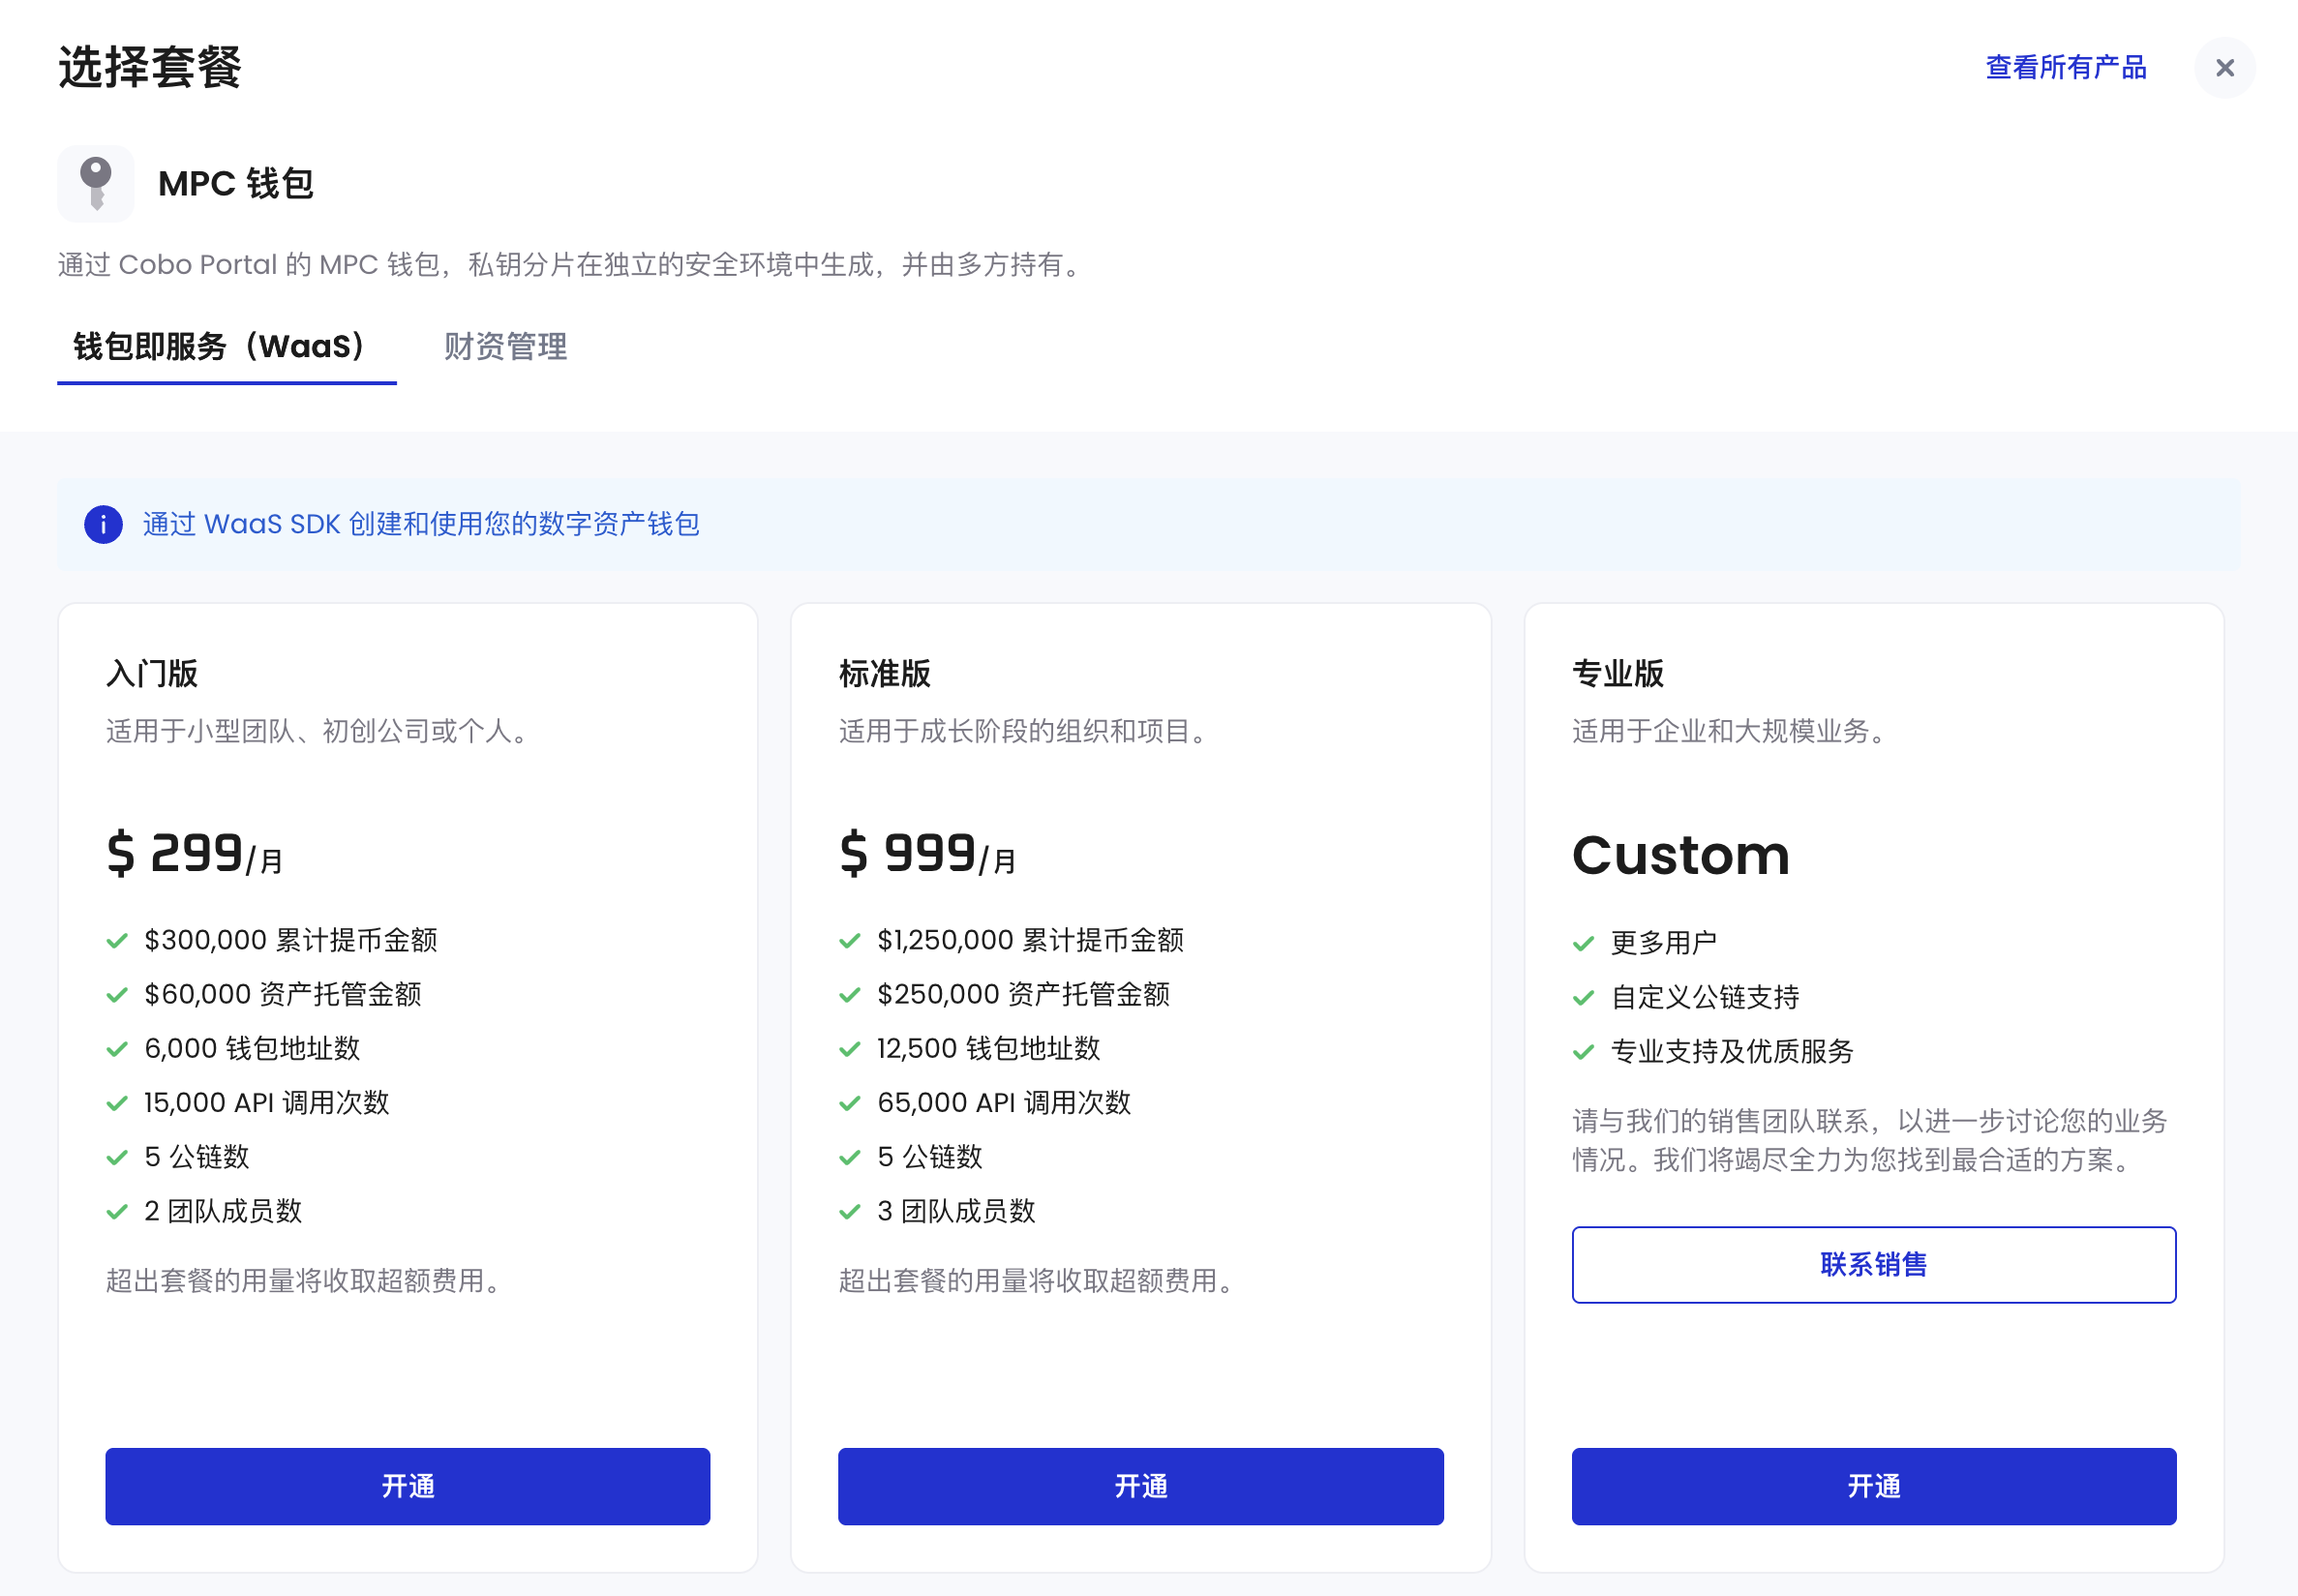Open the 查看所有产品 link
The height and width of the screenshot is (1596, 2298).
tap(2065, 68)
